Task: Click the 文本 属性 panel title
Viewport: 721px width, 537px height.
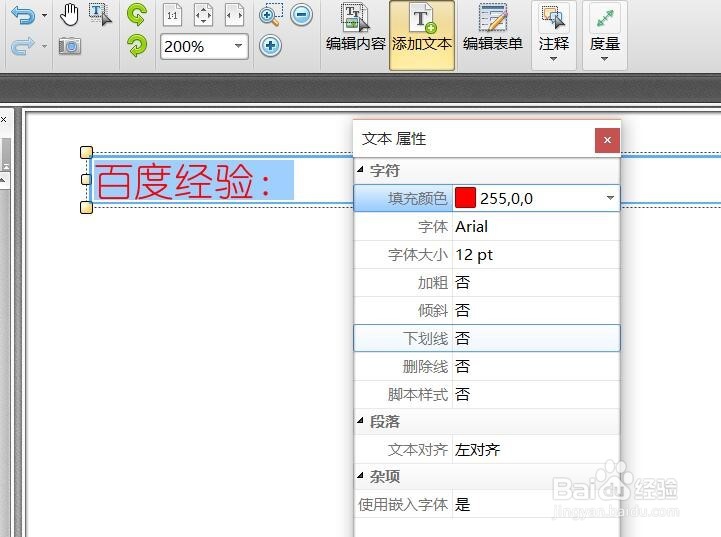Action: point(394,139)
